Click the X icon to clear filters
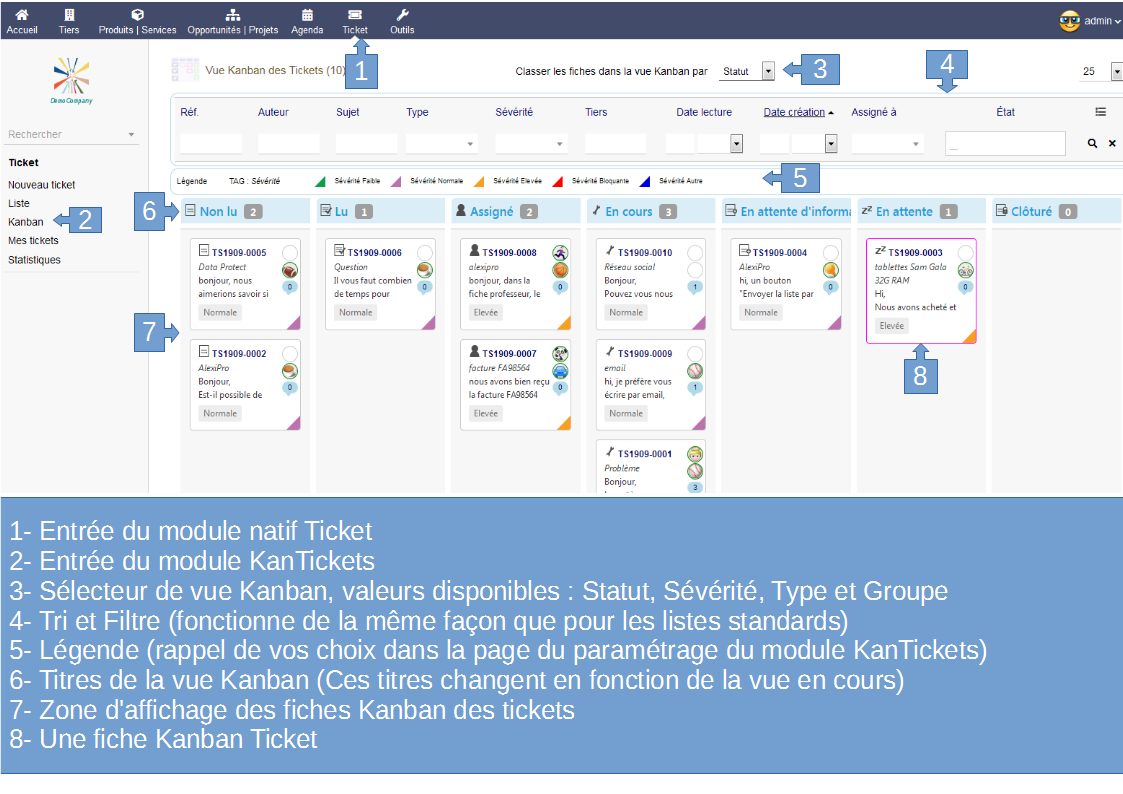 tap(1111, 144)
